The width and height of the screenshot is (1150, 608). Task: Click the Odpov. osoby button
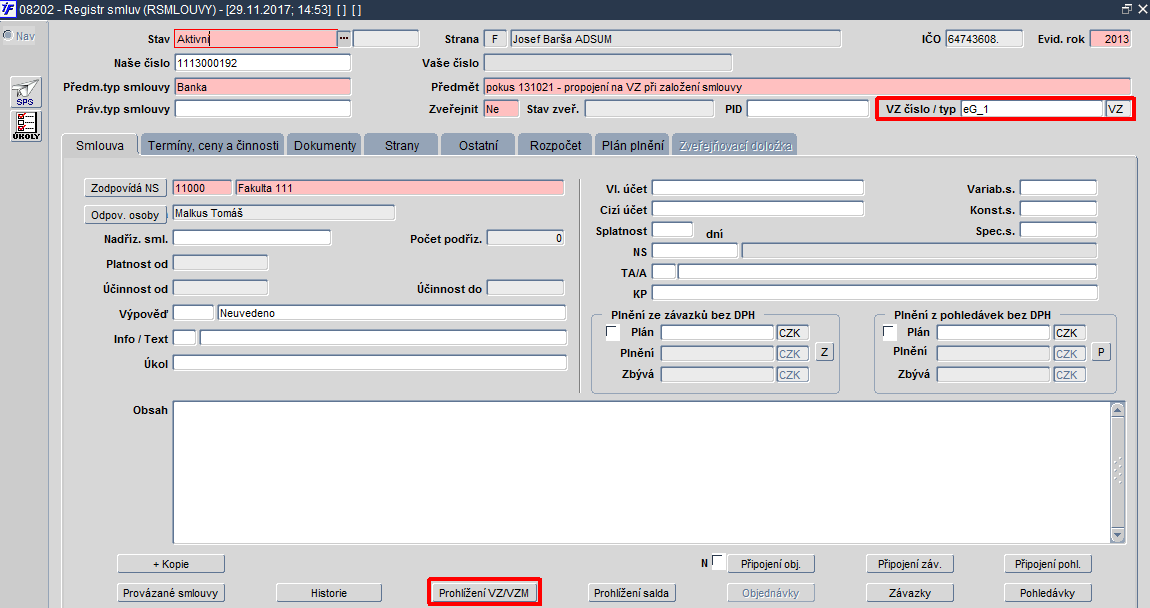point(125,215)
